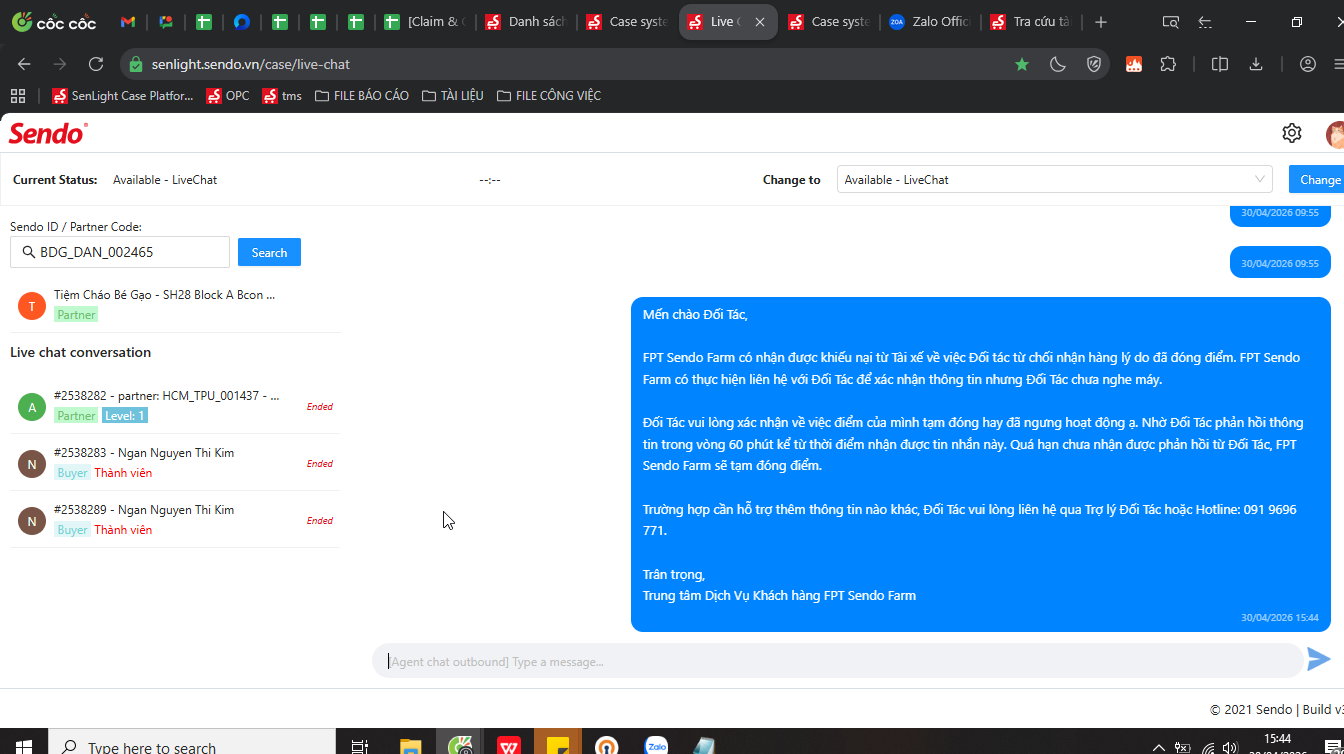Open the FILE BÁO CÁO bookmark folder
The image size is (1344, 754).
(361, 96)
